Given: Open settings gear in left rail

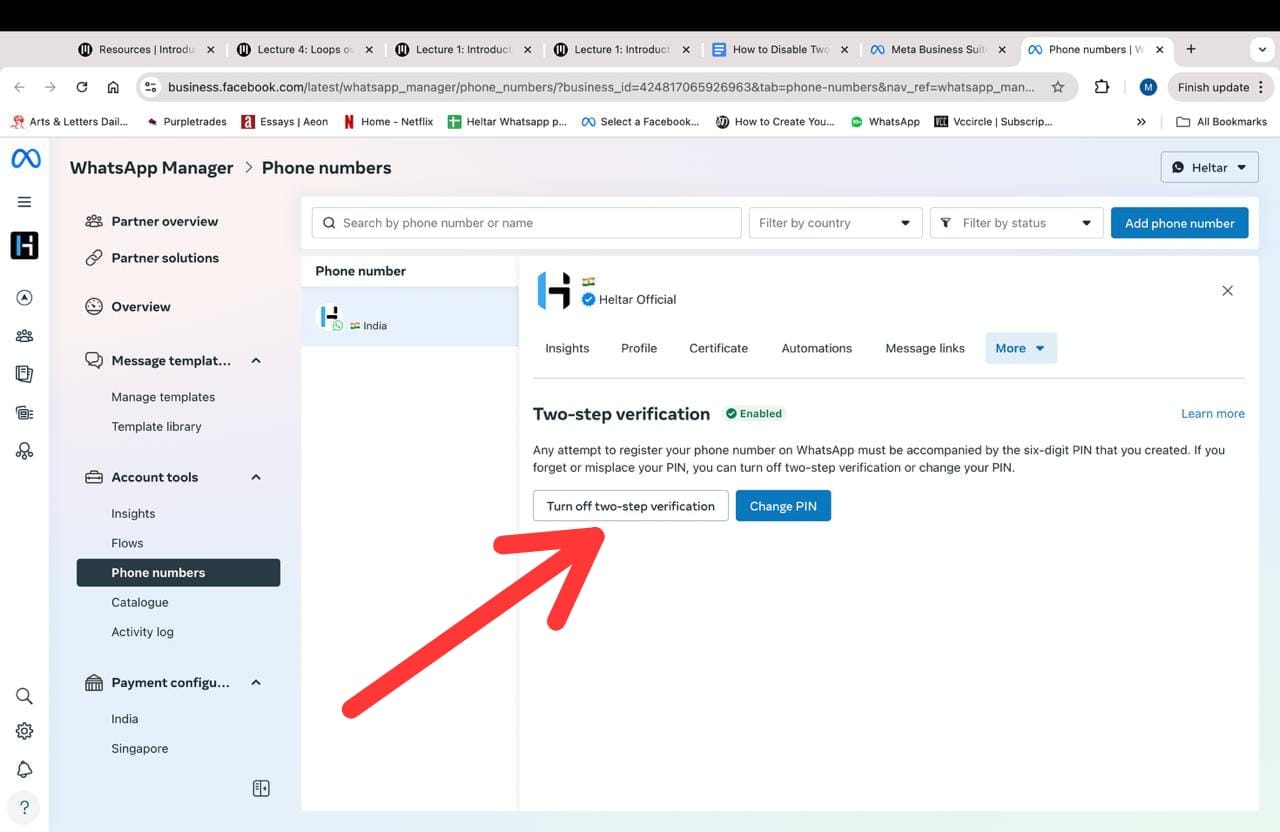Looking at the screenshot, I should (x=25, y=731).
